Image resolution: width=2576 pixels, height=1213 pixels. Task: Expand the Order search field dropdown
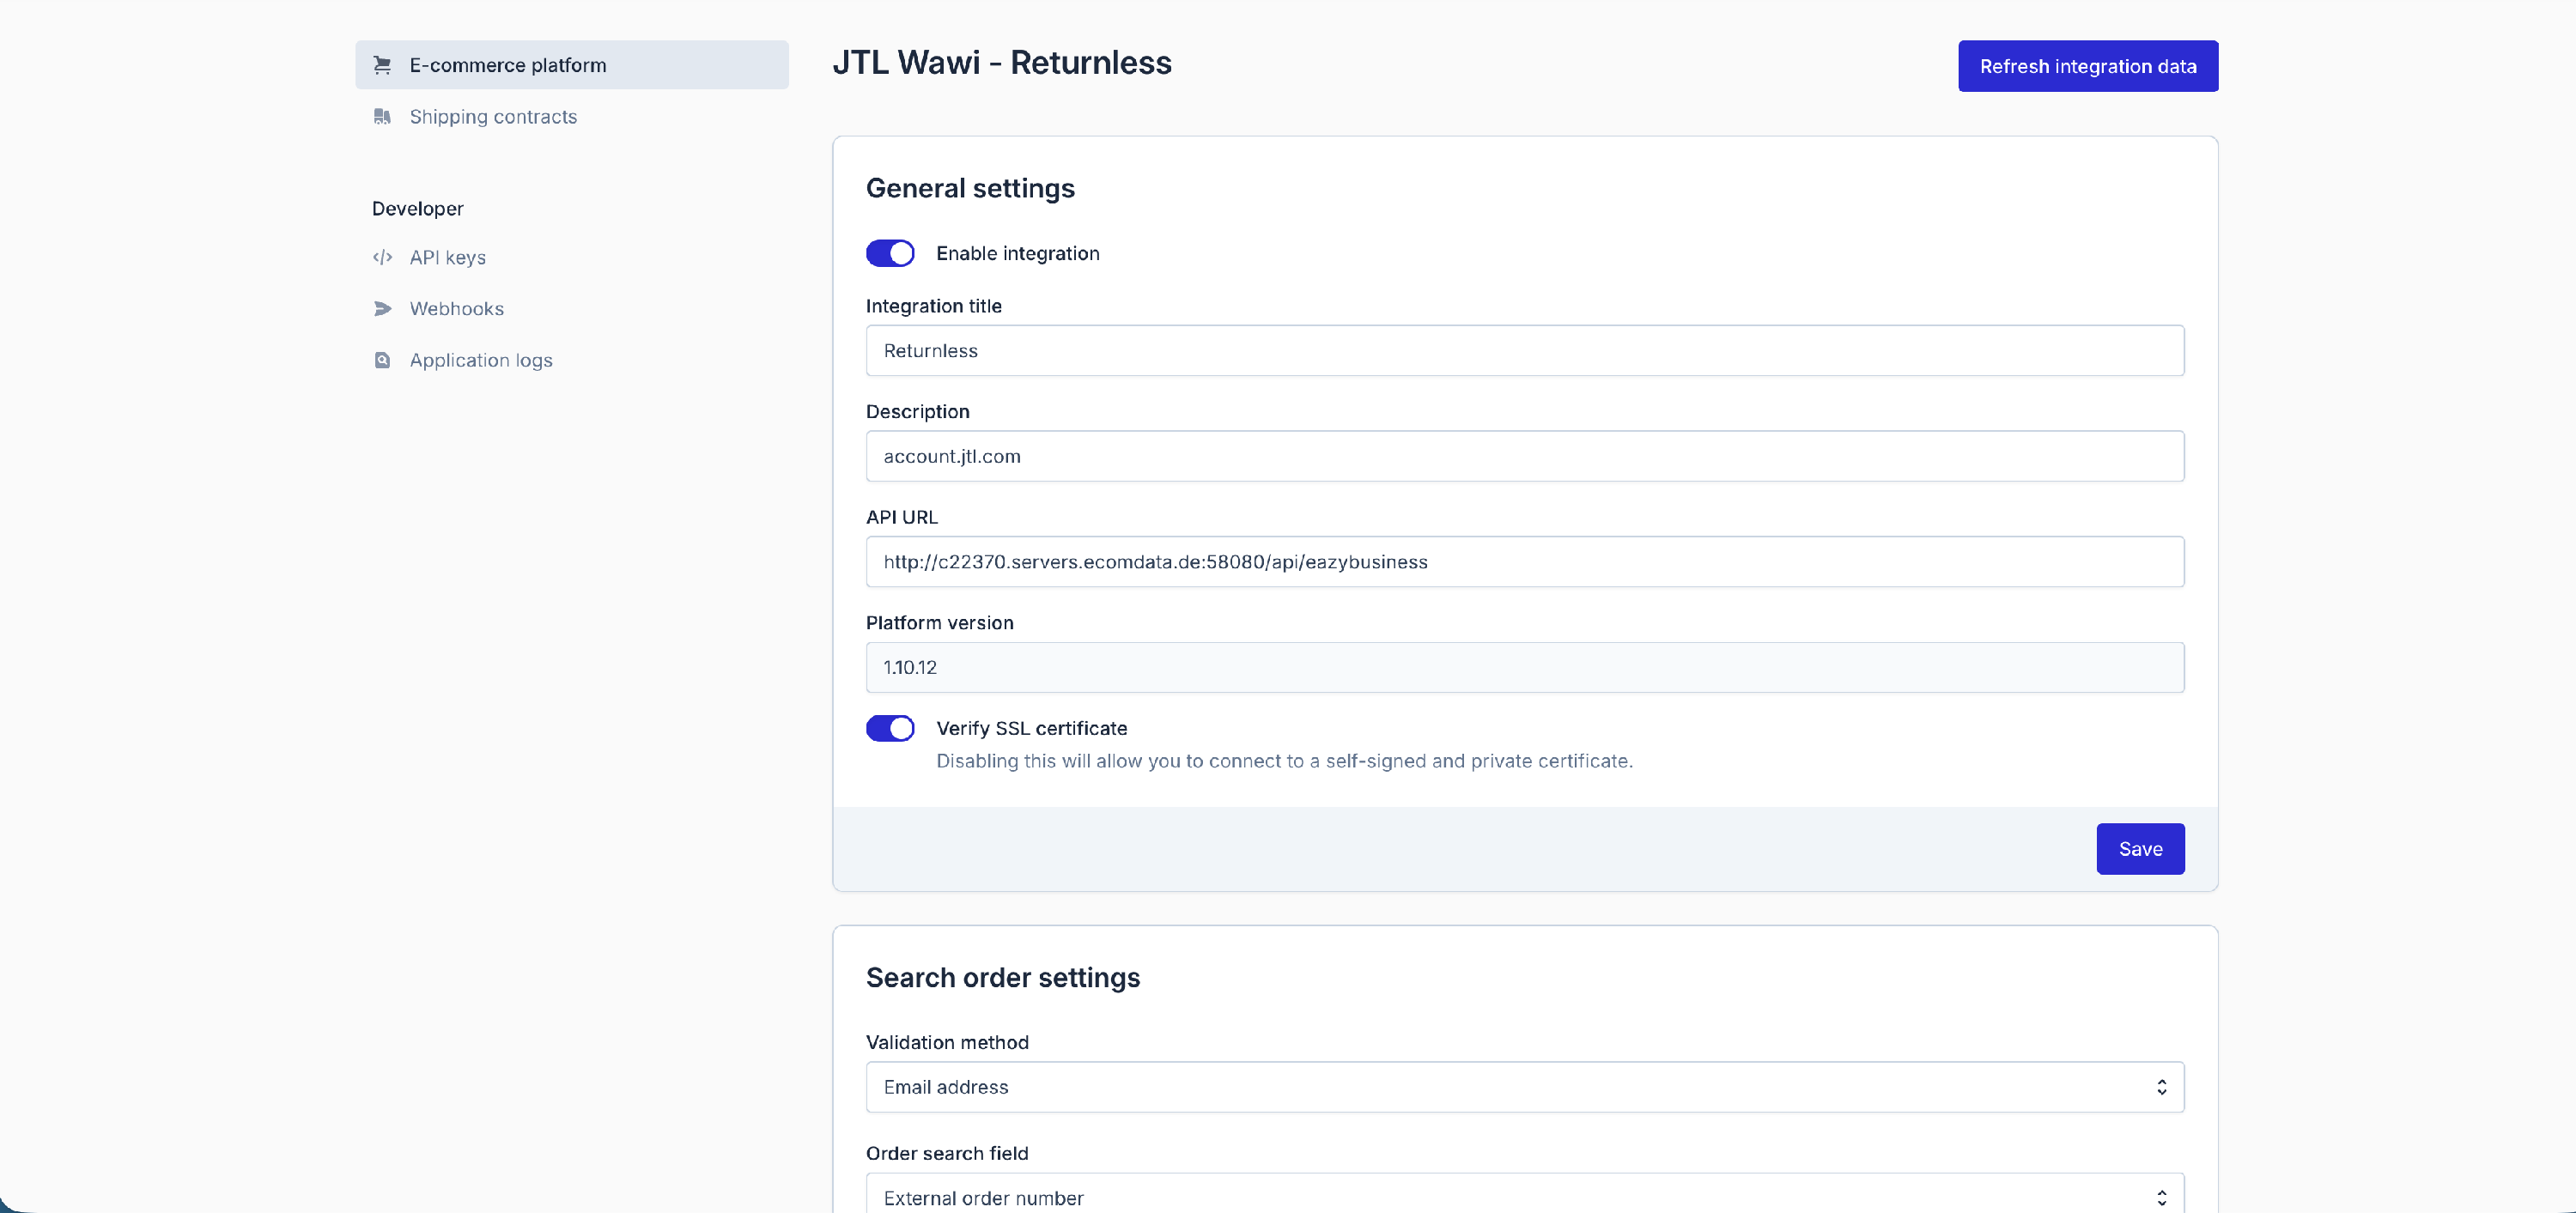[1523, 1197]
